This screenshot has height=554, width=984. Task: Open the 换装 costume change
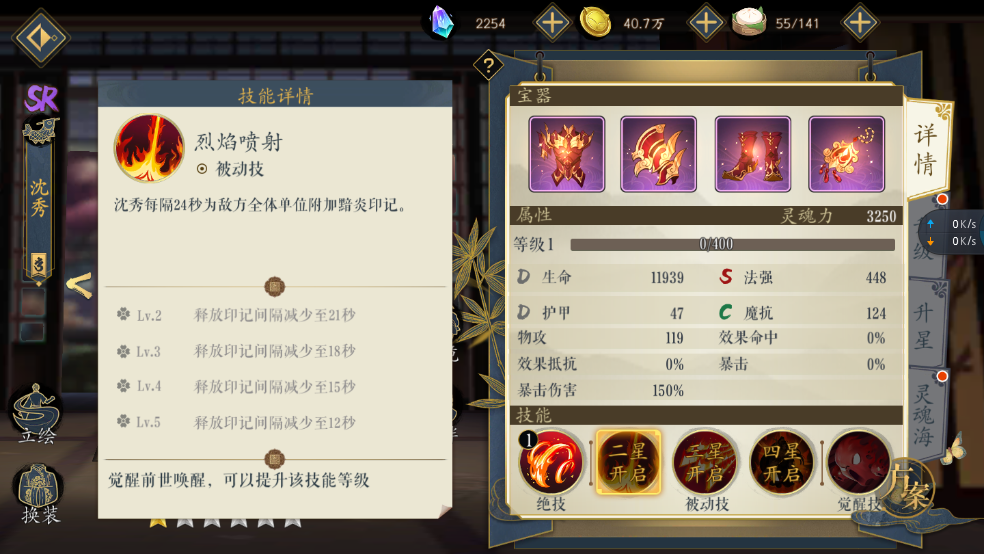click(x=39, y=494)
